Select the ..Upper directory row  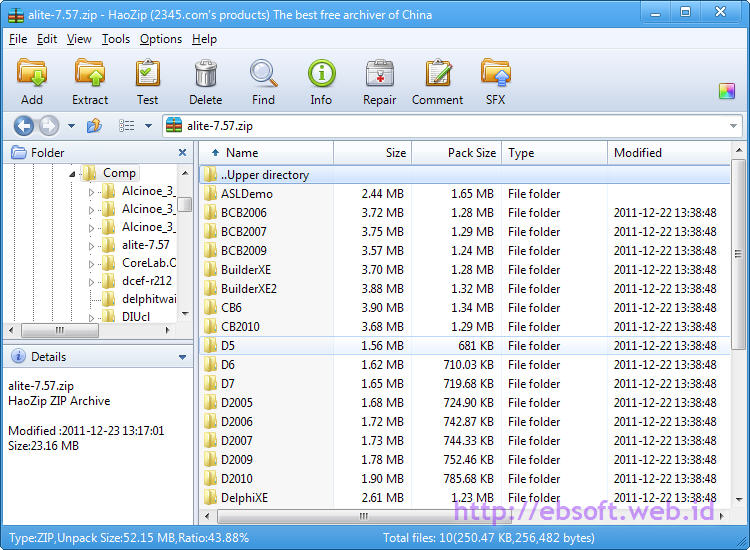(465, 175)
